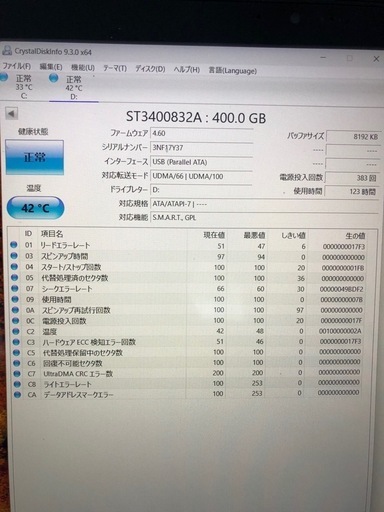This screenshot has height=512, width=384.
Task: Click the 正常 health status button
Action: click(x=35, y=157)
